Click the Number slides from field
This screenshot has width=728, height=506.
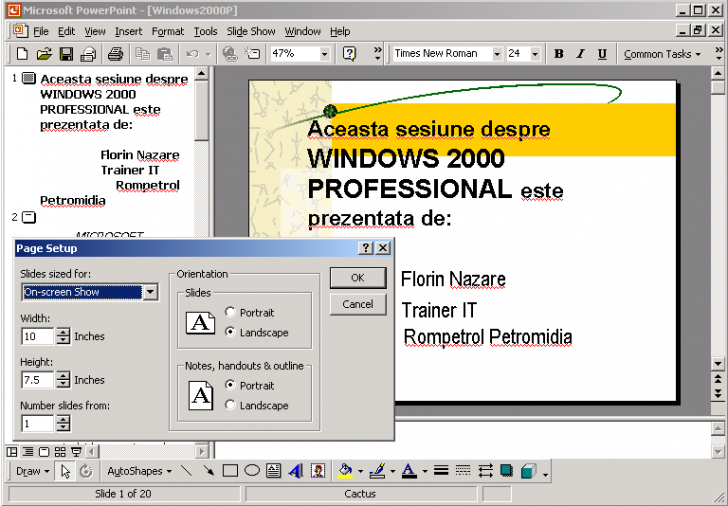coord(38,423)
